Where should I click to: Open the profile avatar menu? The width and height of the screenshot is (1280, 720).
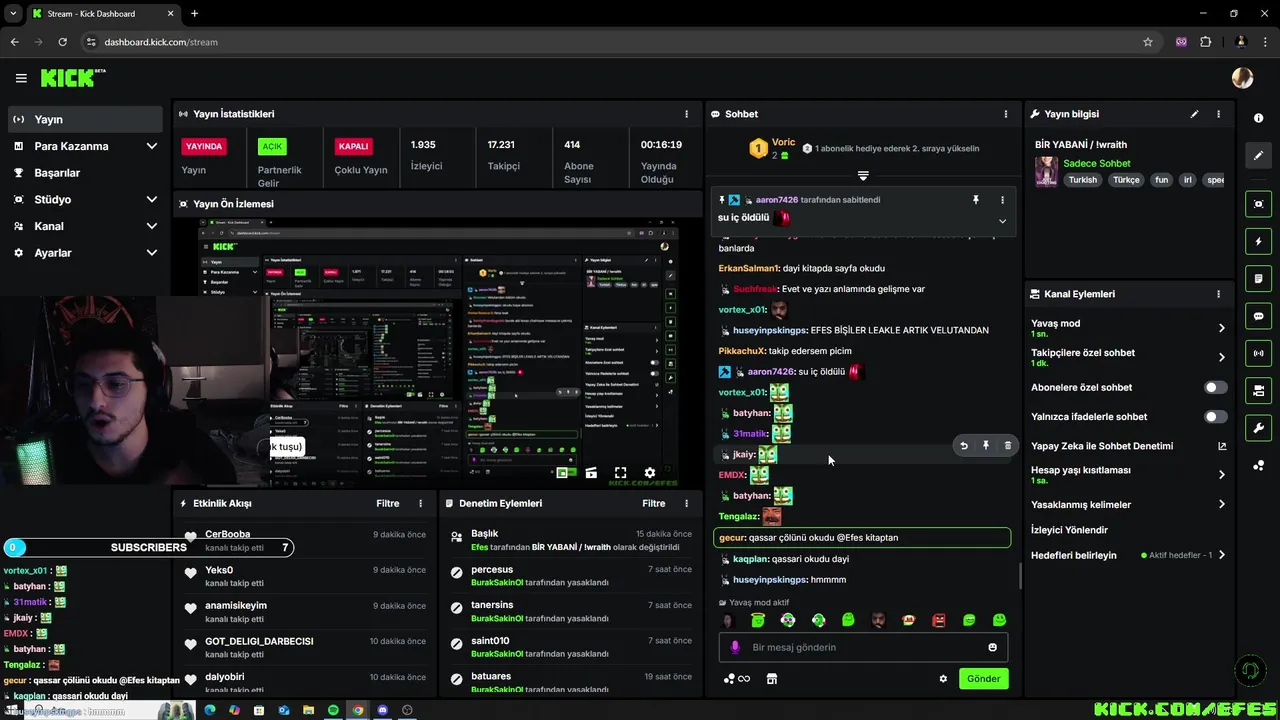tap(1242, 78)
